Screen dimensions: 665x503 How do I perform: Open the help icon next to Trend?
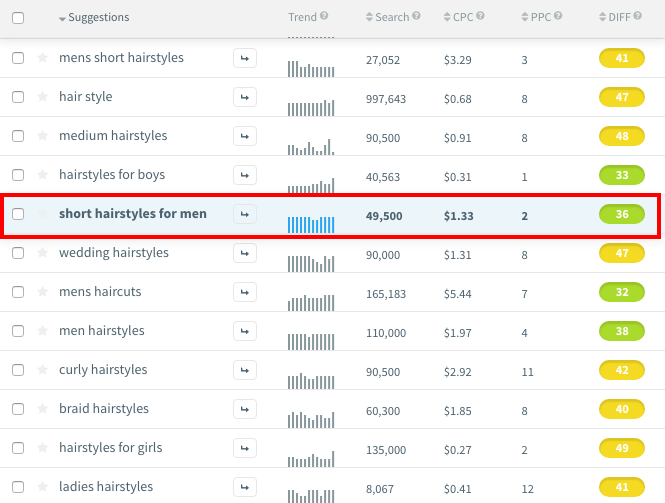point(324,17)
